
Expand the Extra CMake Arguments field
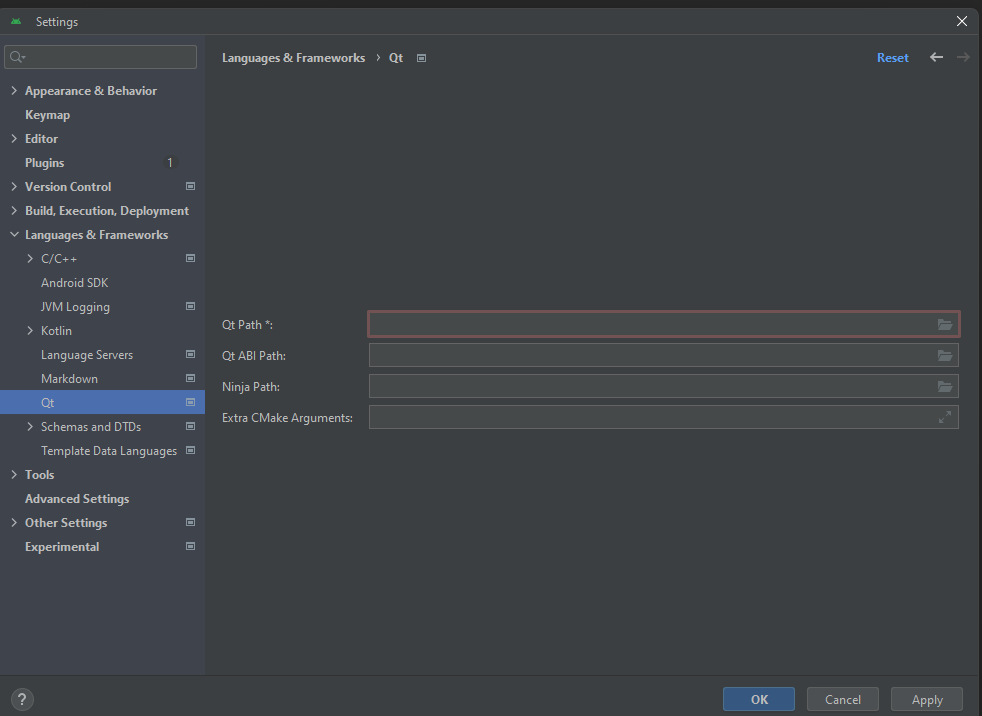(945, 417)
